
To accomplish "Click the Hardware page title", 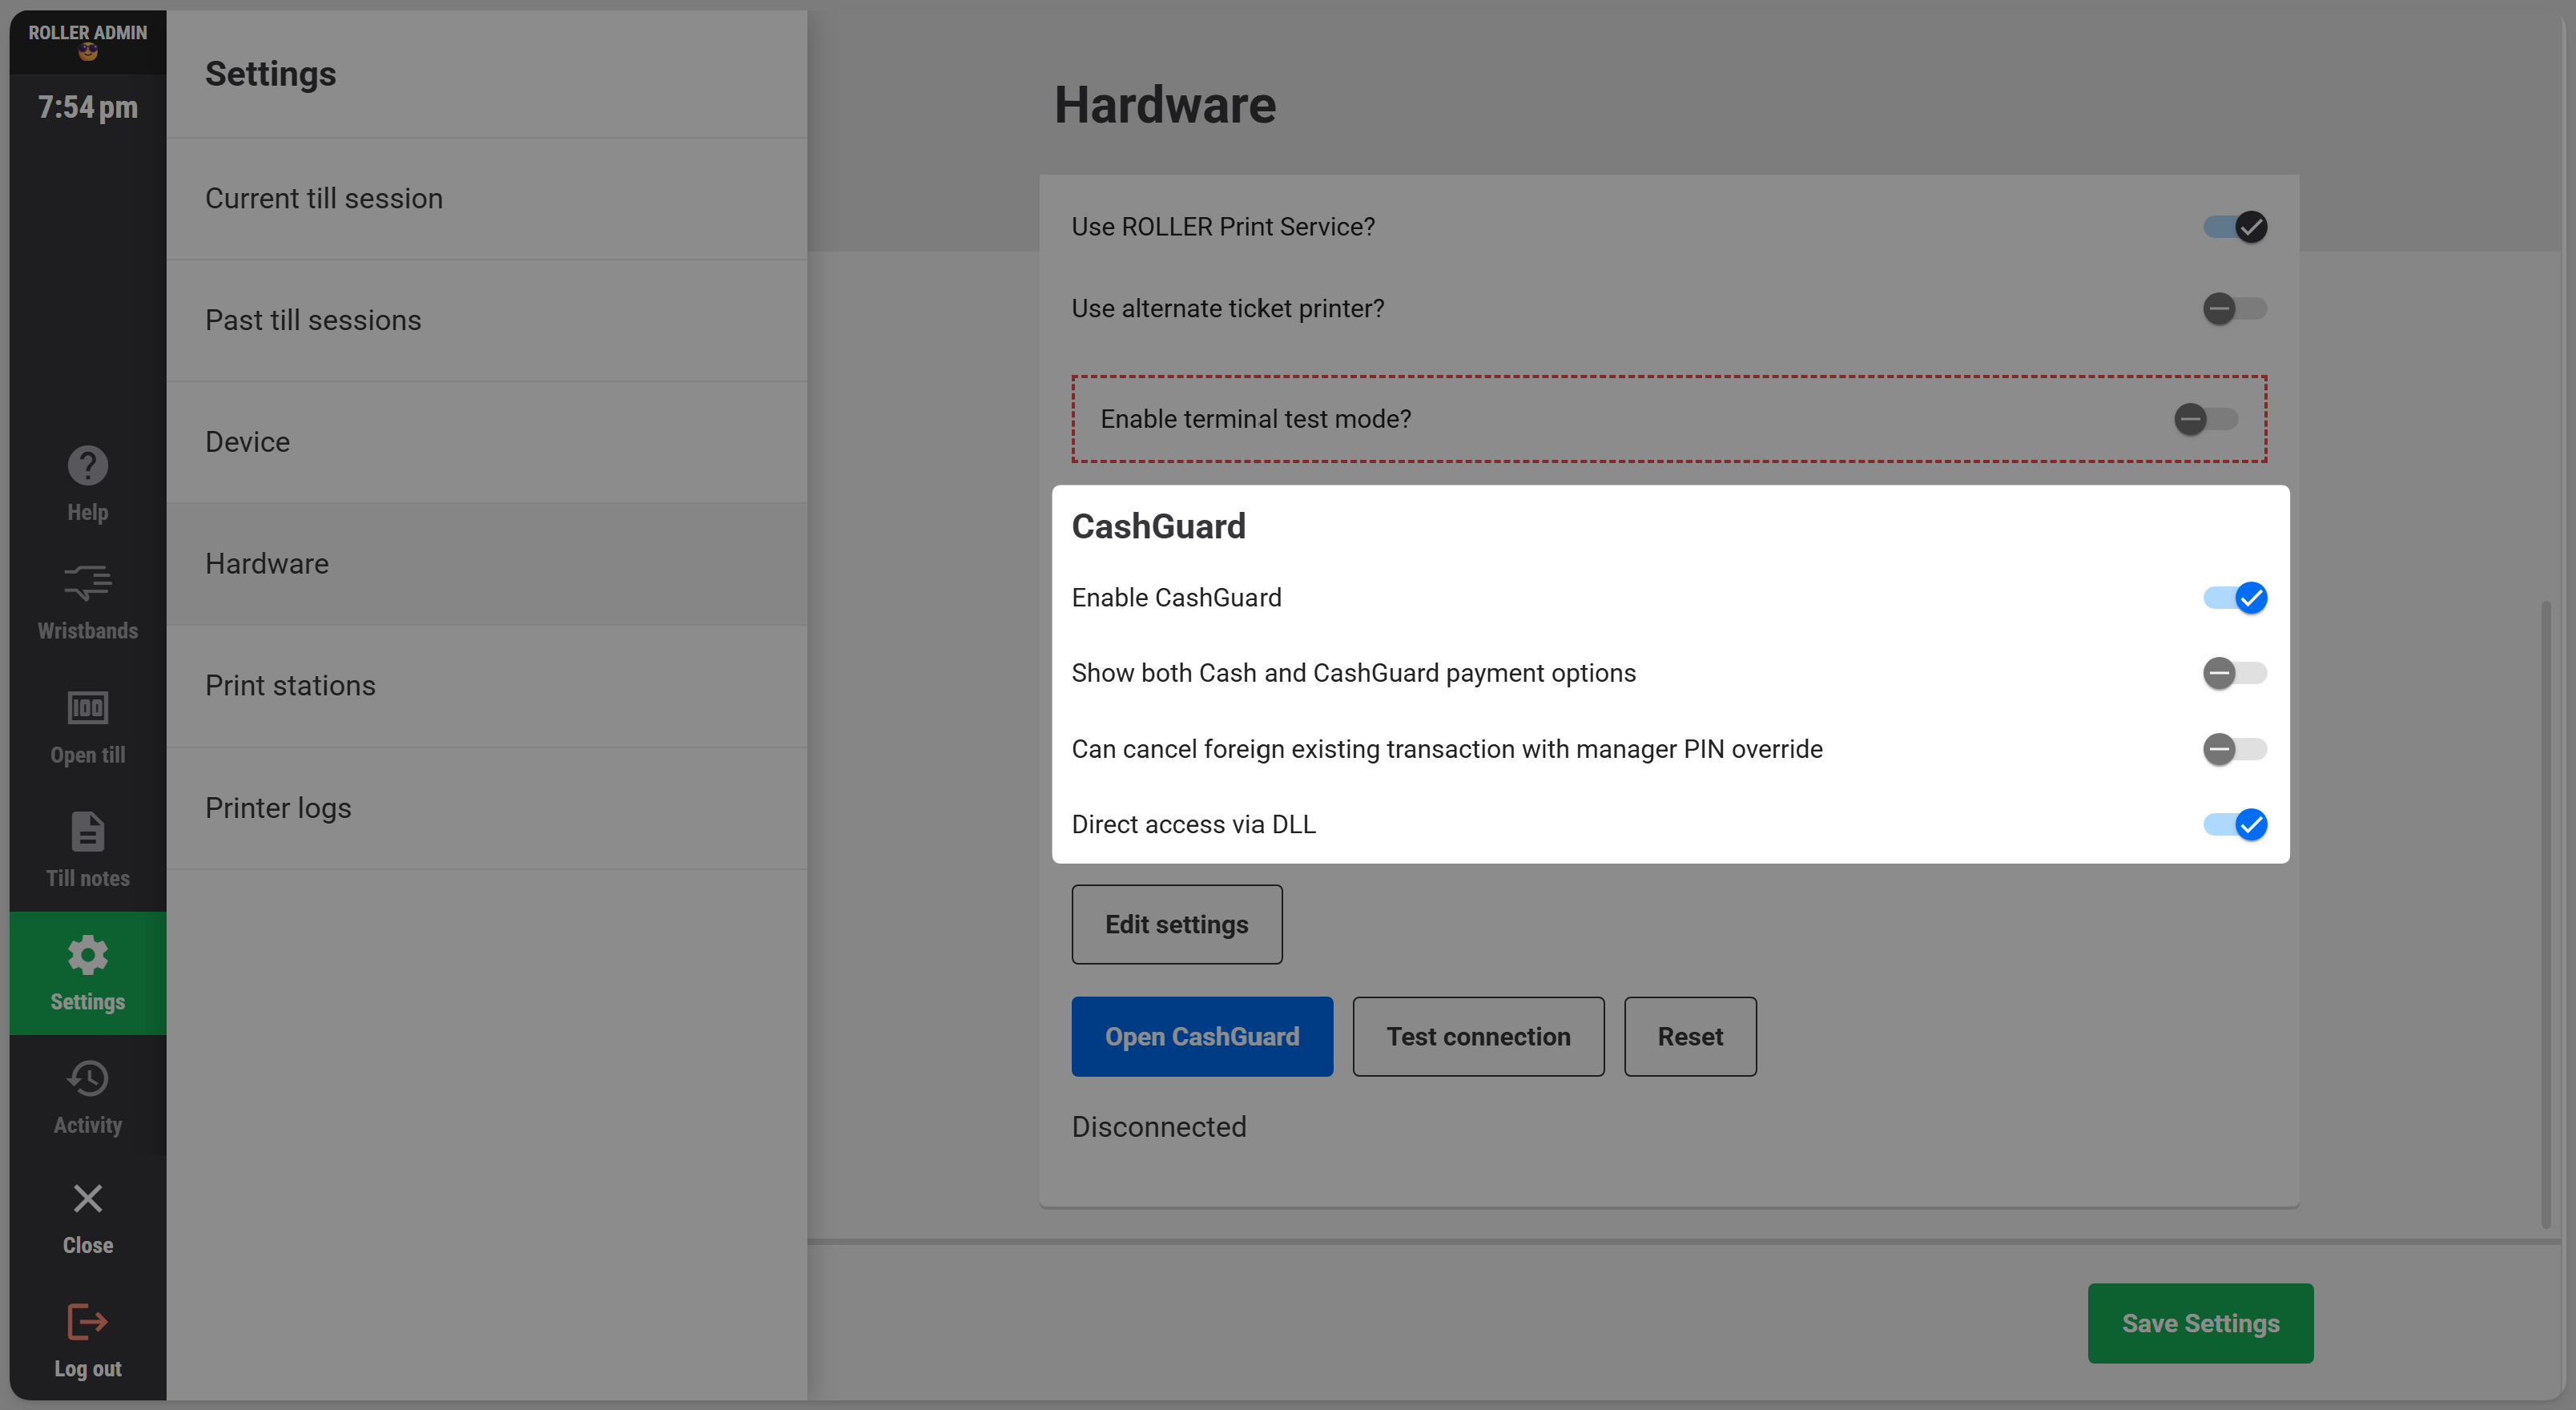I will (1165, 105).
